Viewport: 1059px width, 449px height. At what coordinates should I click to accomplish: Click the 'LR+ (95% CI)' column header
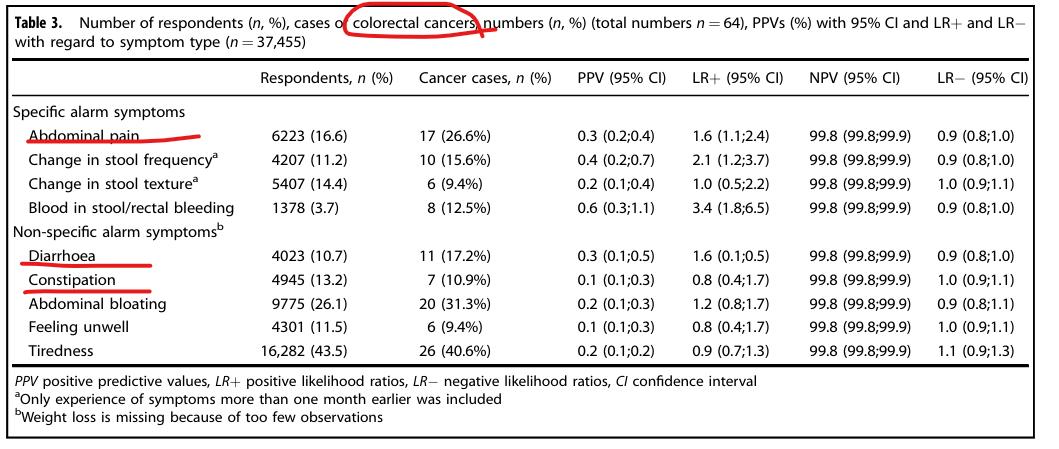click(x=737, y=77)
